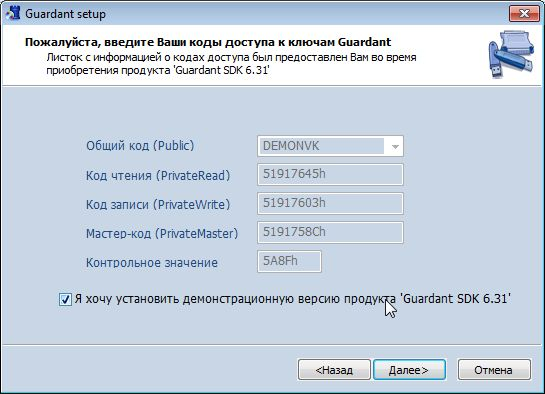Click the Guardant setup window title text

(x=65, y=14)
